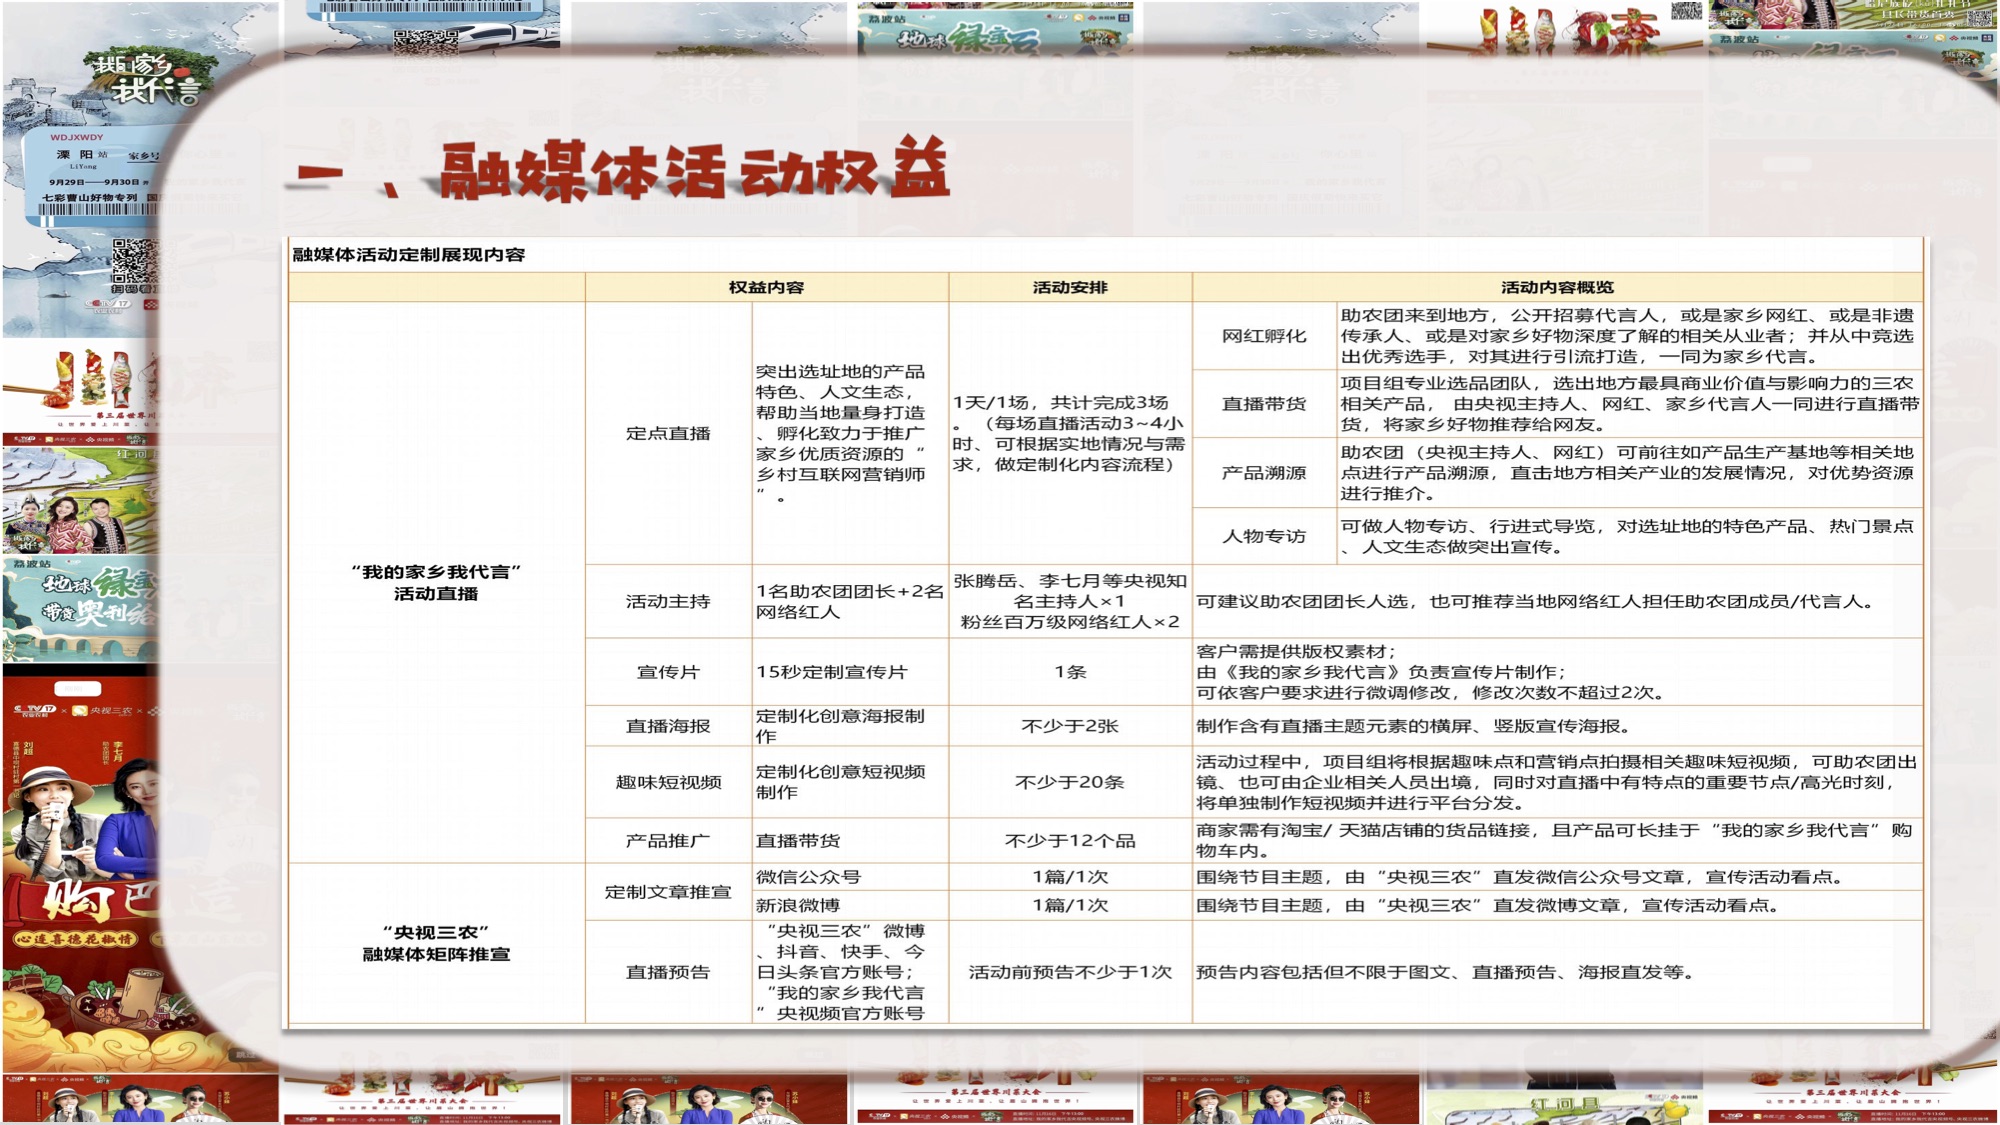
Task: Click the 定点直播 cell
Action: coord(668,433)
